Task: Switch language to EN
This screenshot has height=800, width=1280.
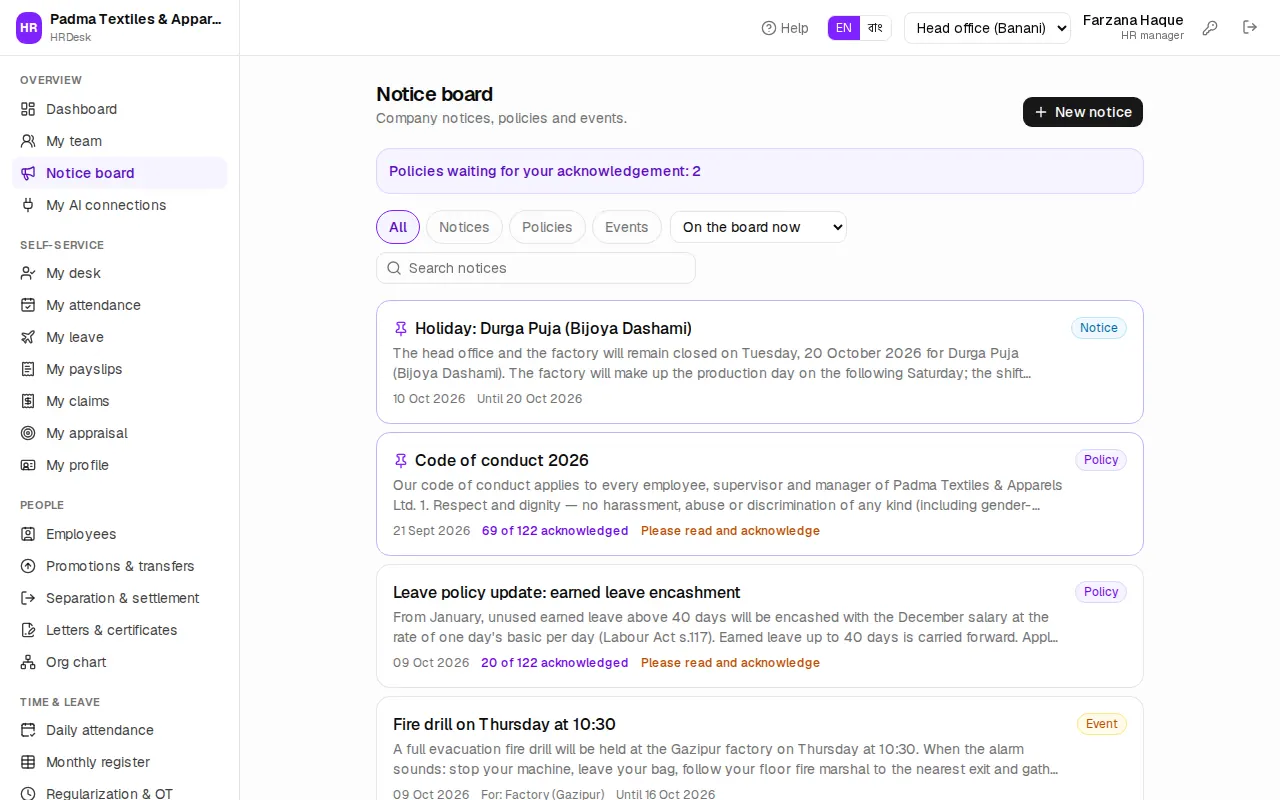Action: (x=844, y=28)
